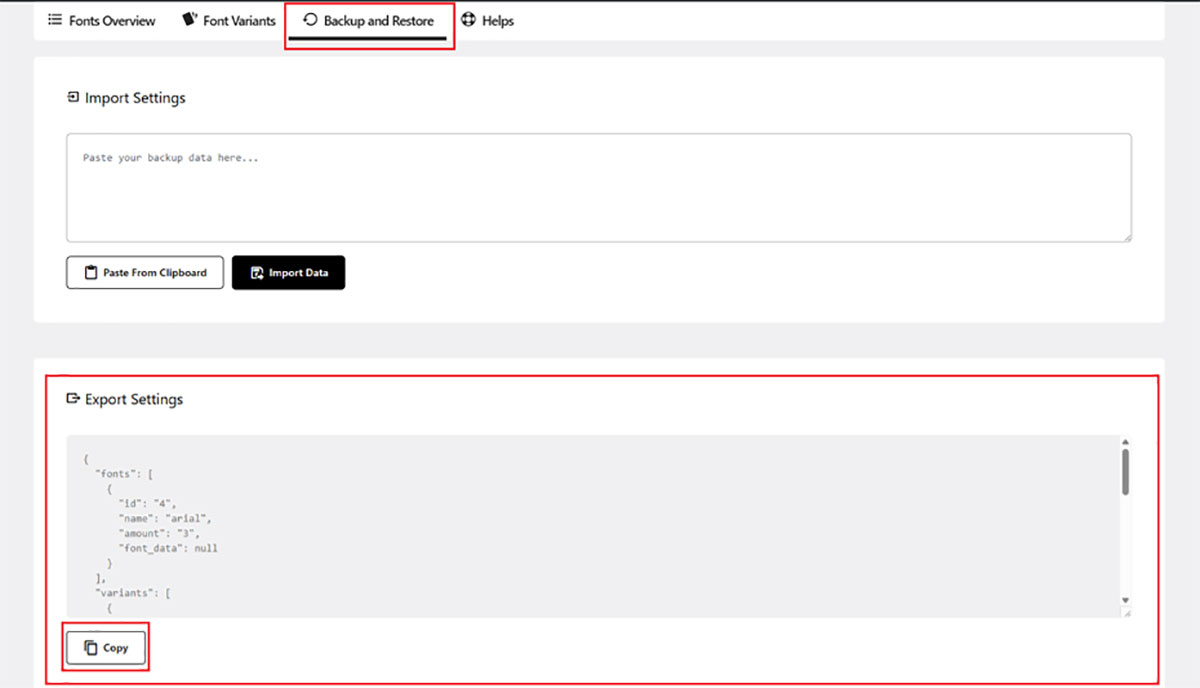Click inside the backup data textarea

pos(599,188)
